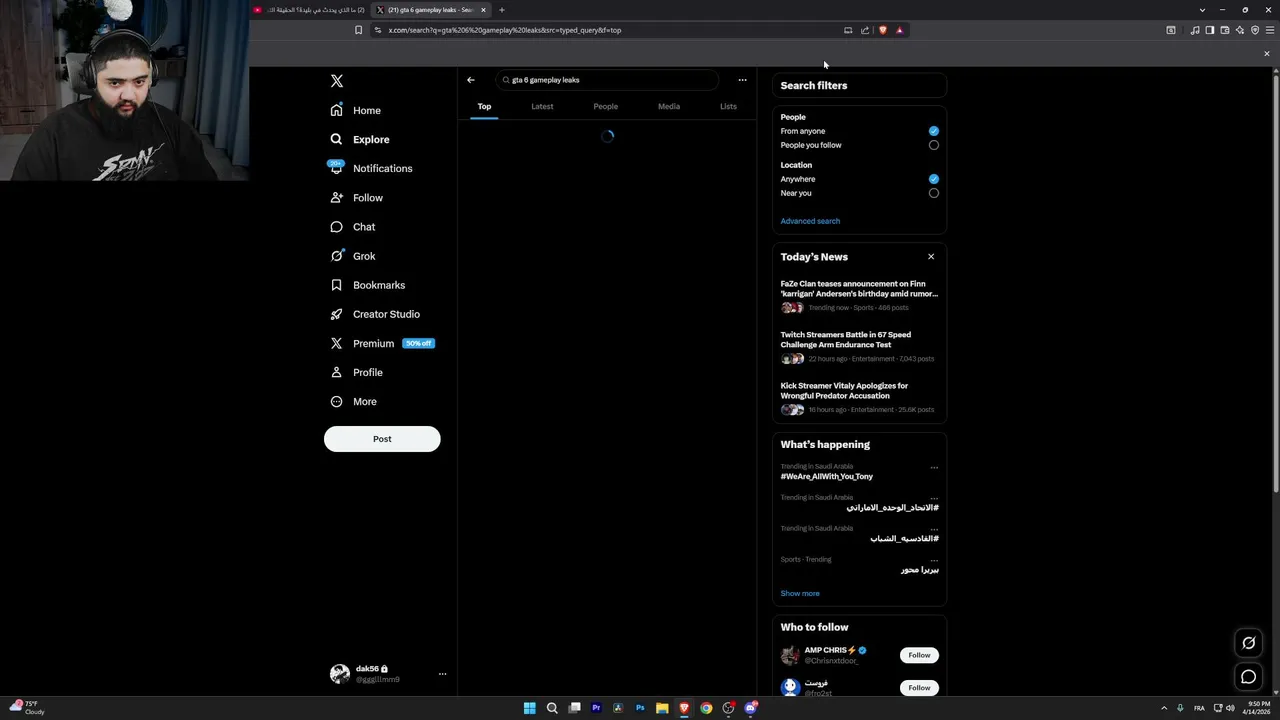Follow the فروست account
This screenshot has height=720, width=1280.
point(919,688)
